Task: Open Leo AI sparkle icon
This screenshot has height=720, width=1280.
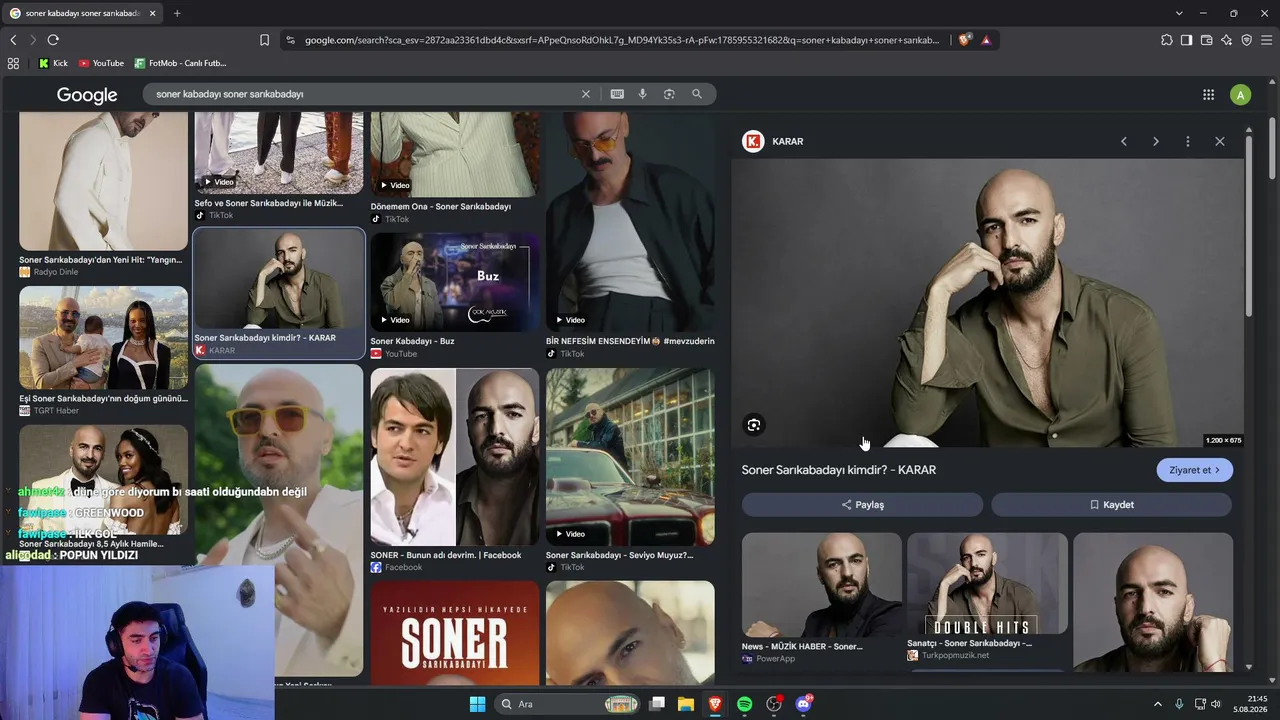Action: (x=1226, y=40)
